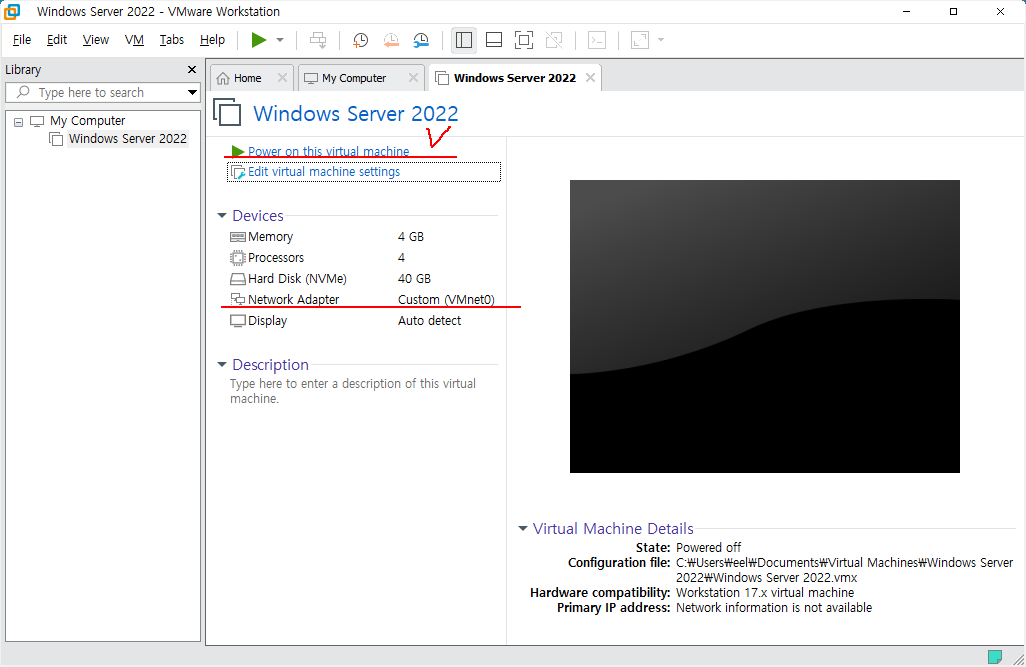Collapse the Virtual Machine Details section
The width and height of the screenshot is (1026, 667).
click(x=522, y=528)
